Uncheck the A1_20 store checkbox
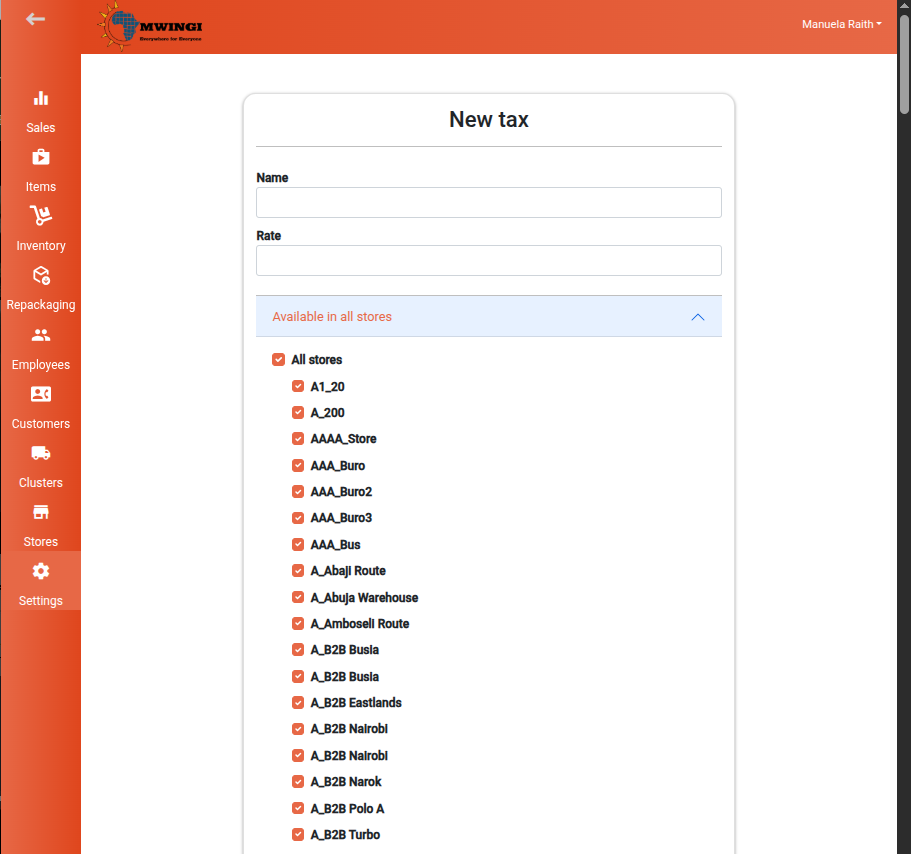 [x=298, y=386]
